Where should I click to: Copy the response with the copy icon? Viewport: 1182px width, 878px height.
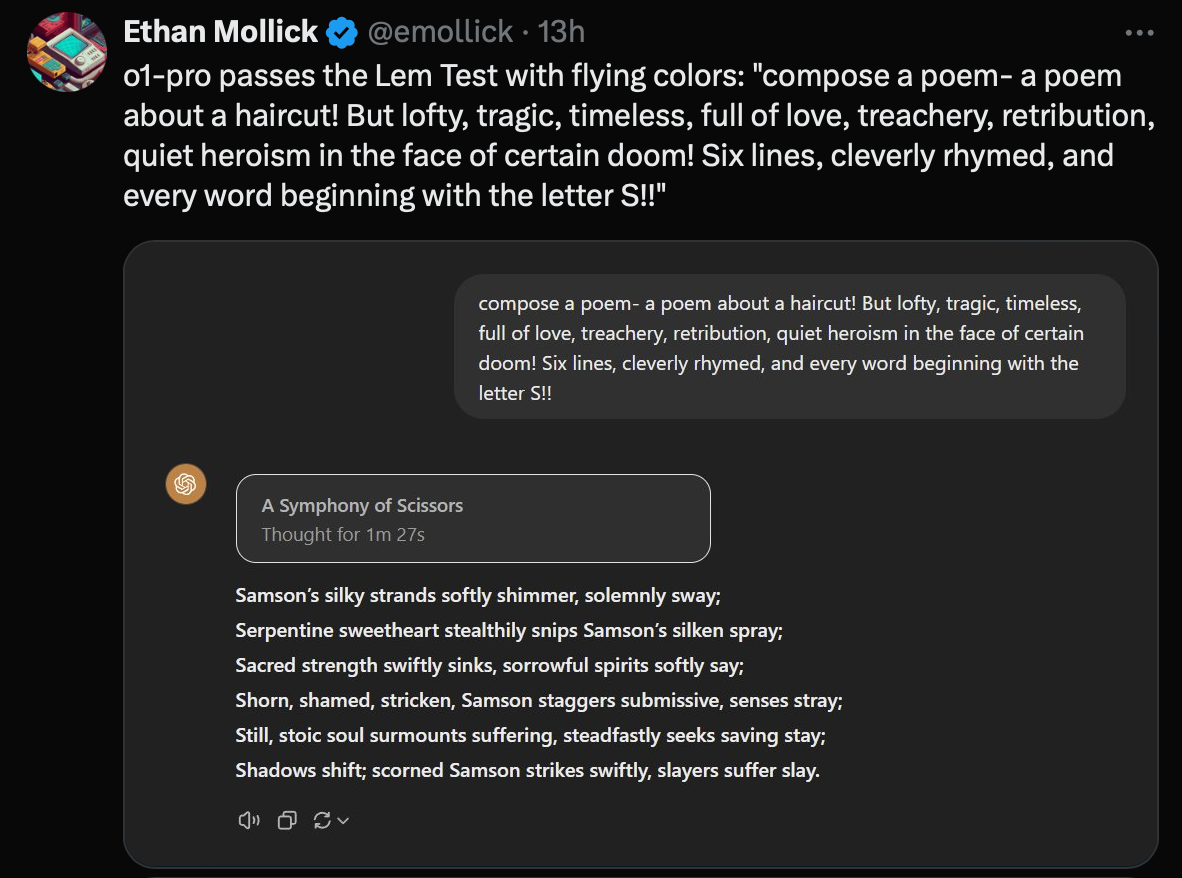click(x=287, y=821)
